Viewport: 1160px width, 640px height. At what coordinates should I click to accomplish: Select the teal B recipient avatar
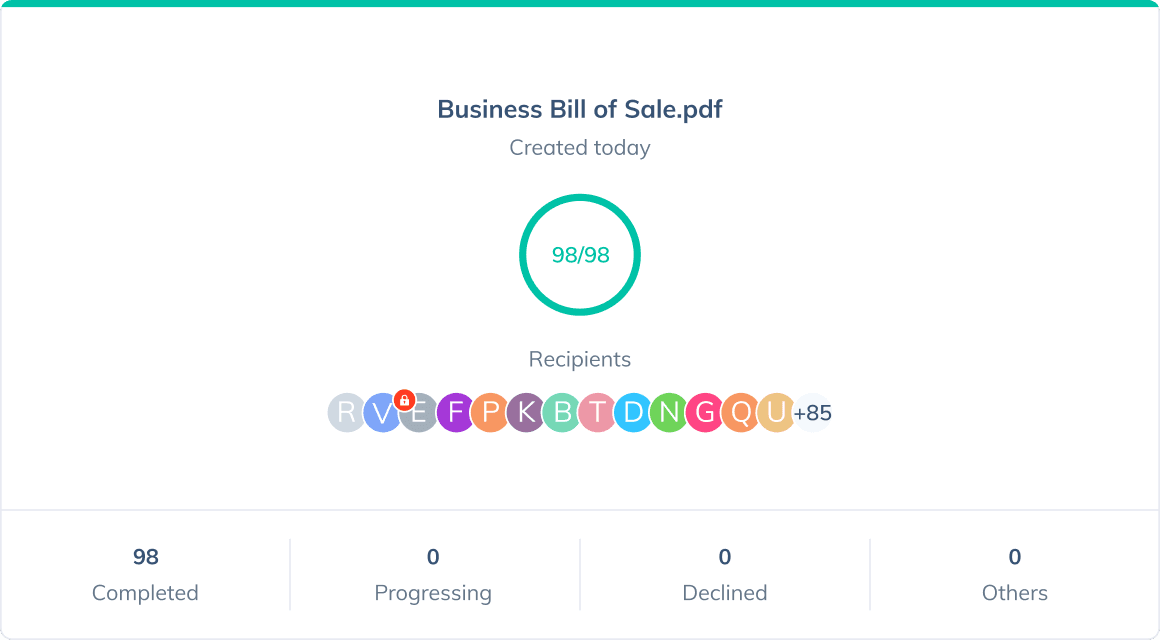pos(562,412)
